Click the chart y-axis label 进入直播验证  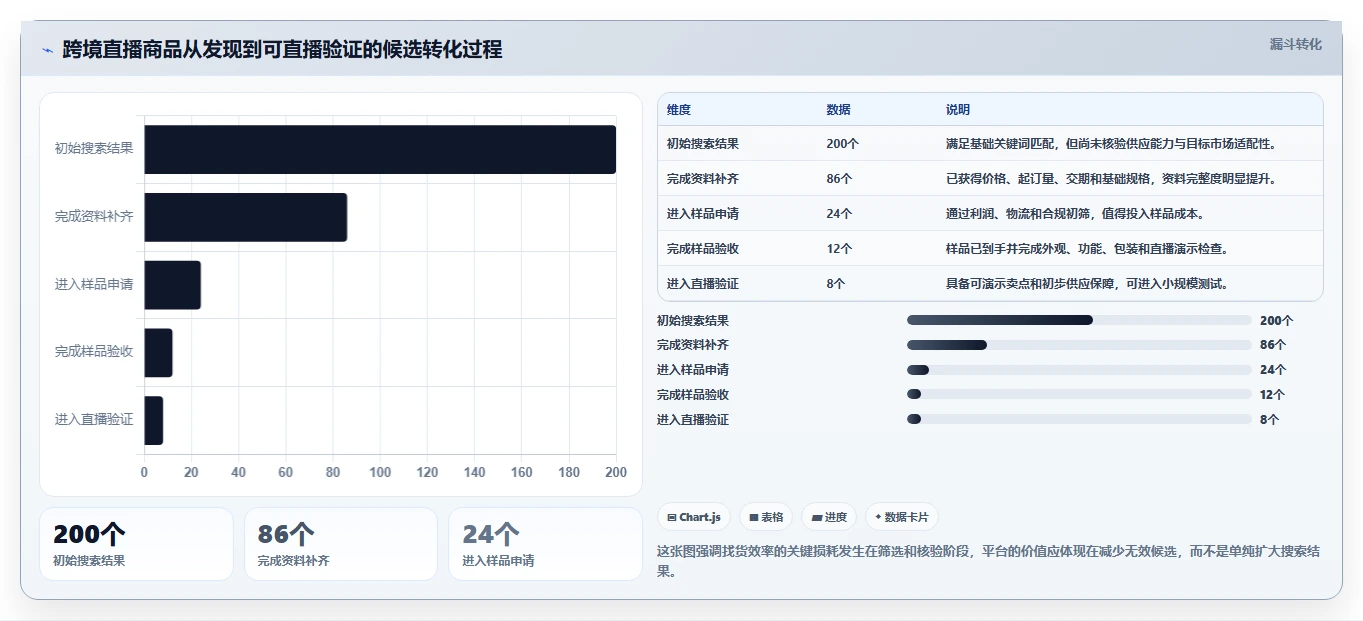coord(94,420)
